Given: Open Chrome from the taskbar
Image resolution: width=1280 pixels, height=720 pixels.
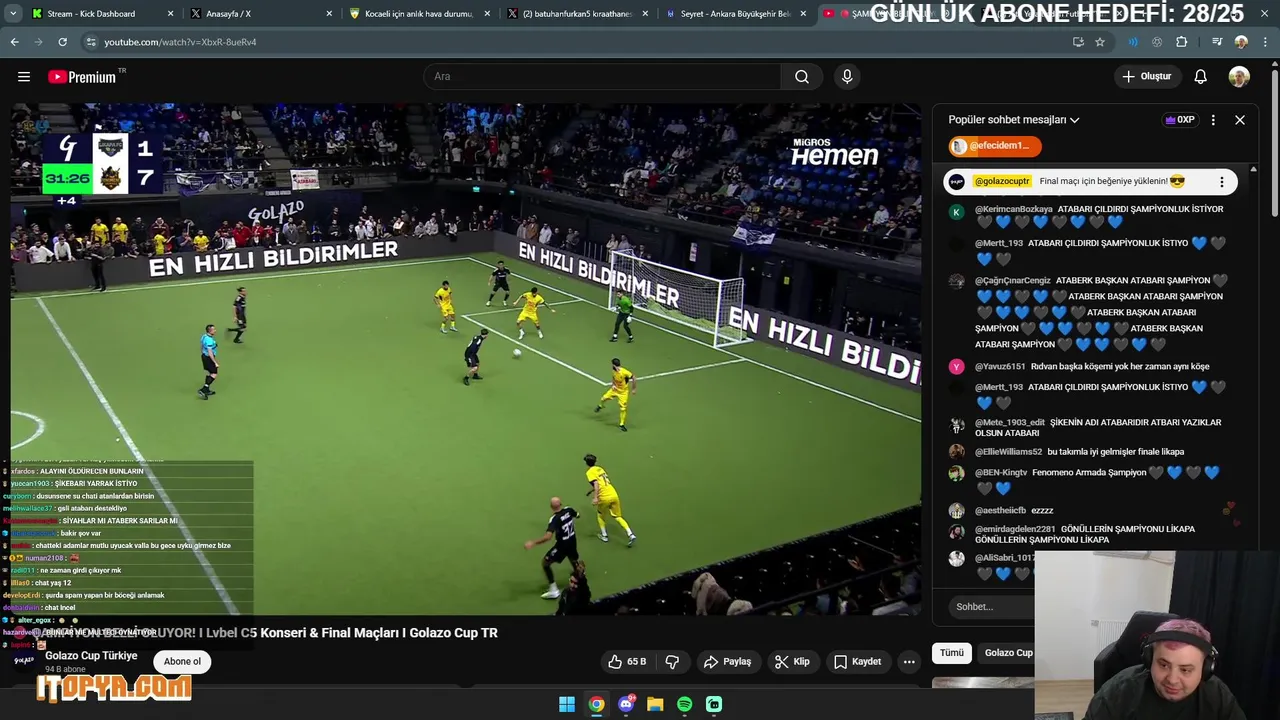Looking at the screenshot, I should [596, 704].
